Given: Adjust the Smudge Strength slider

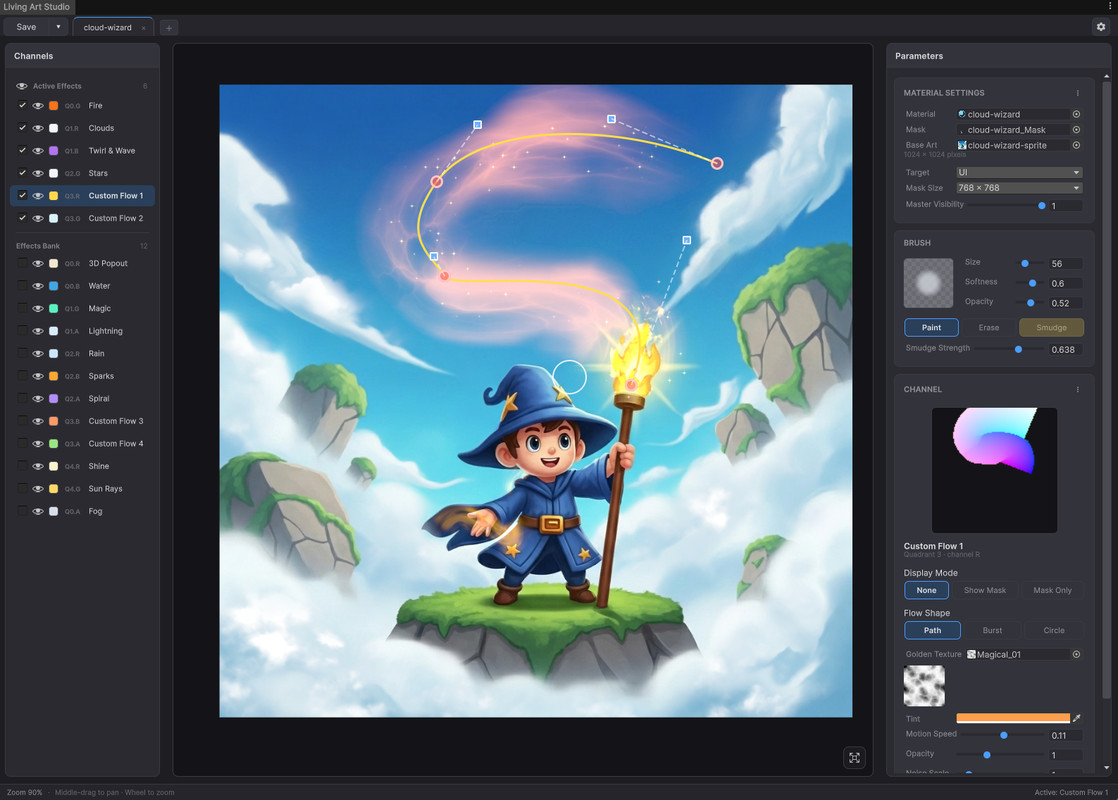Looking at the screenshot, I should (1018, 349).
